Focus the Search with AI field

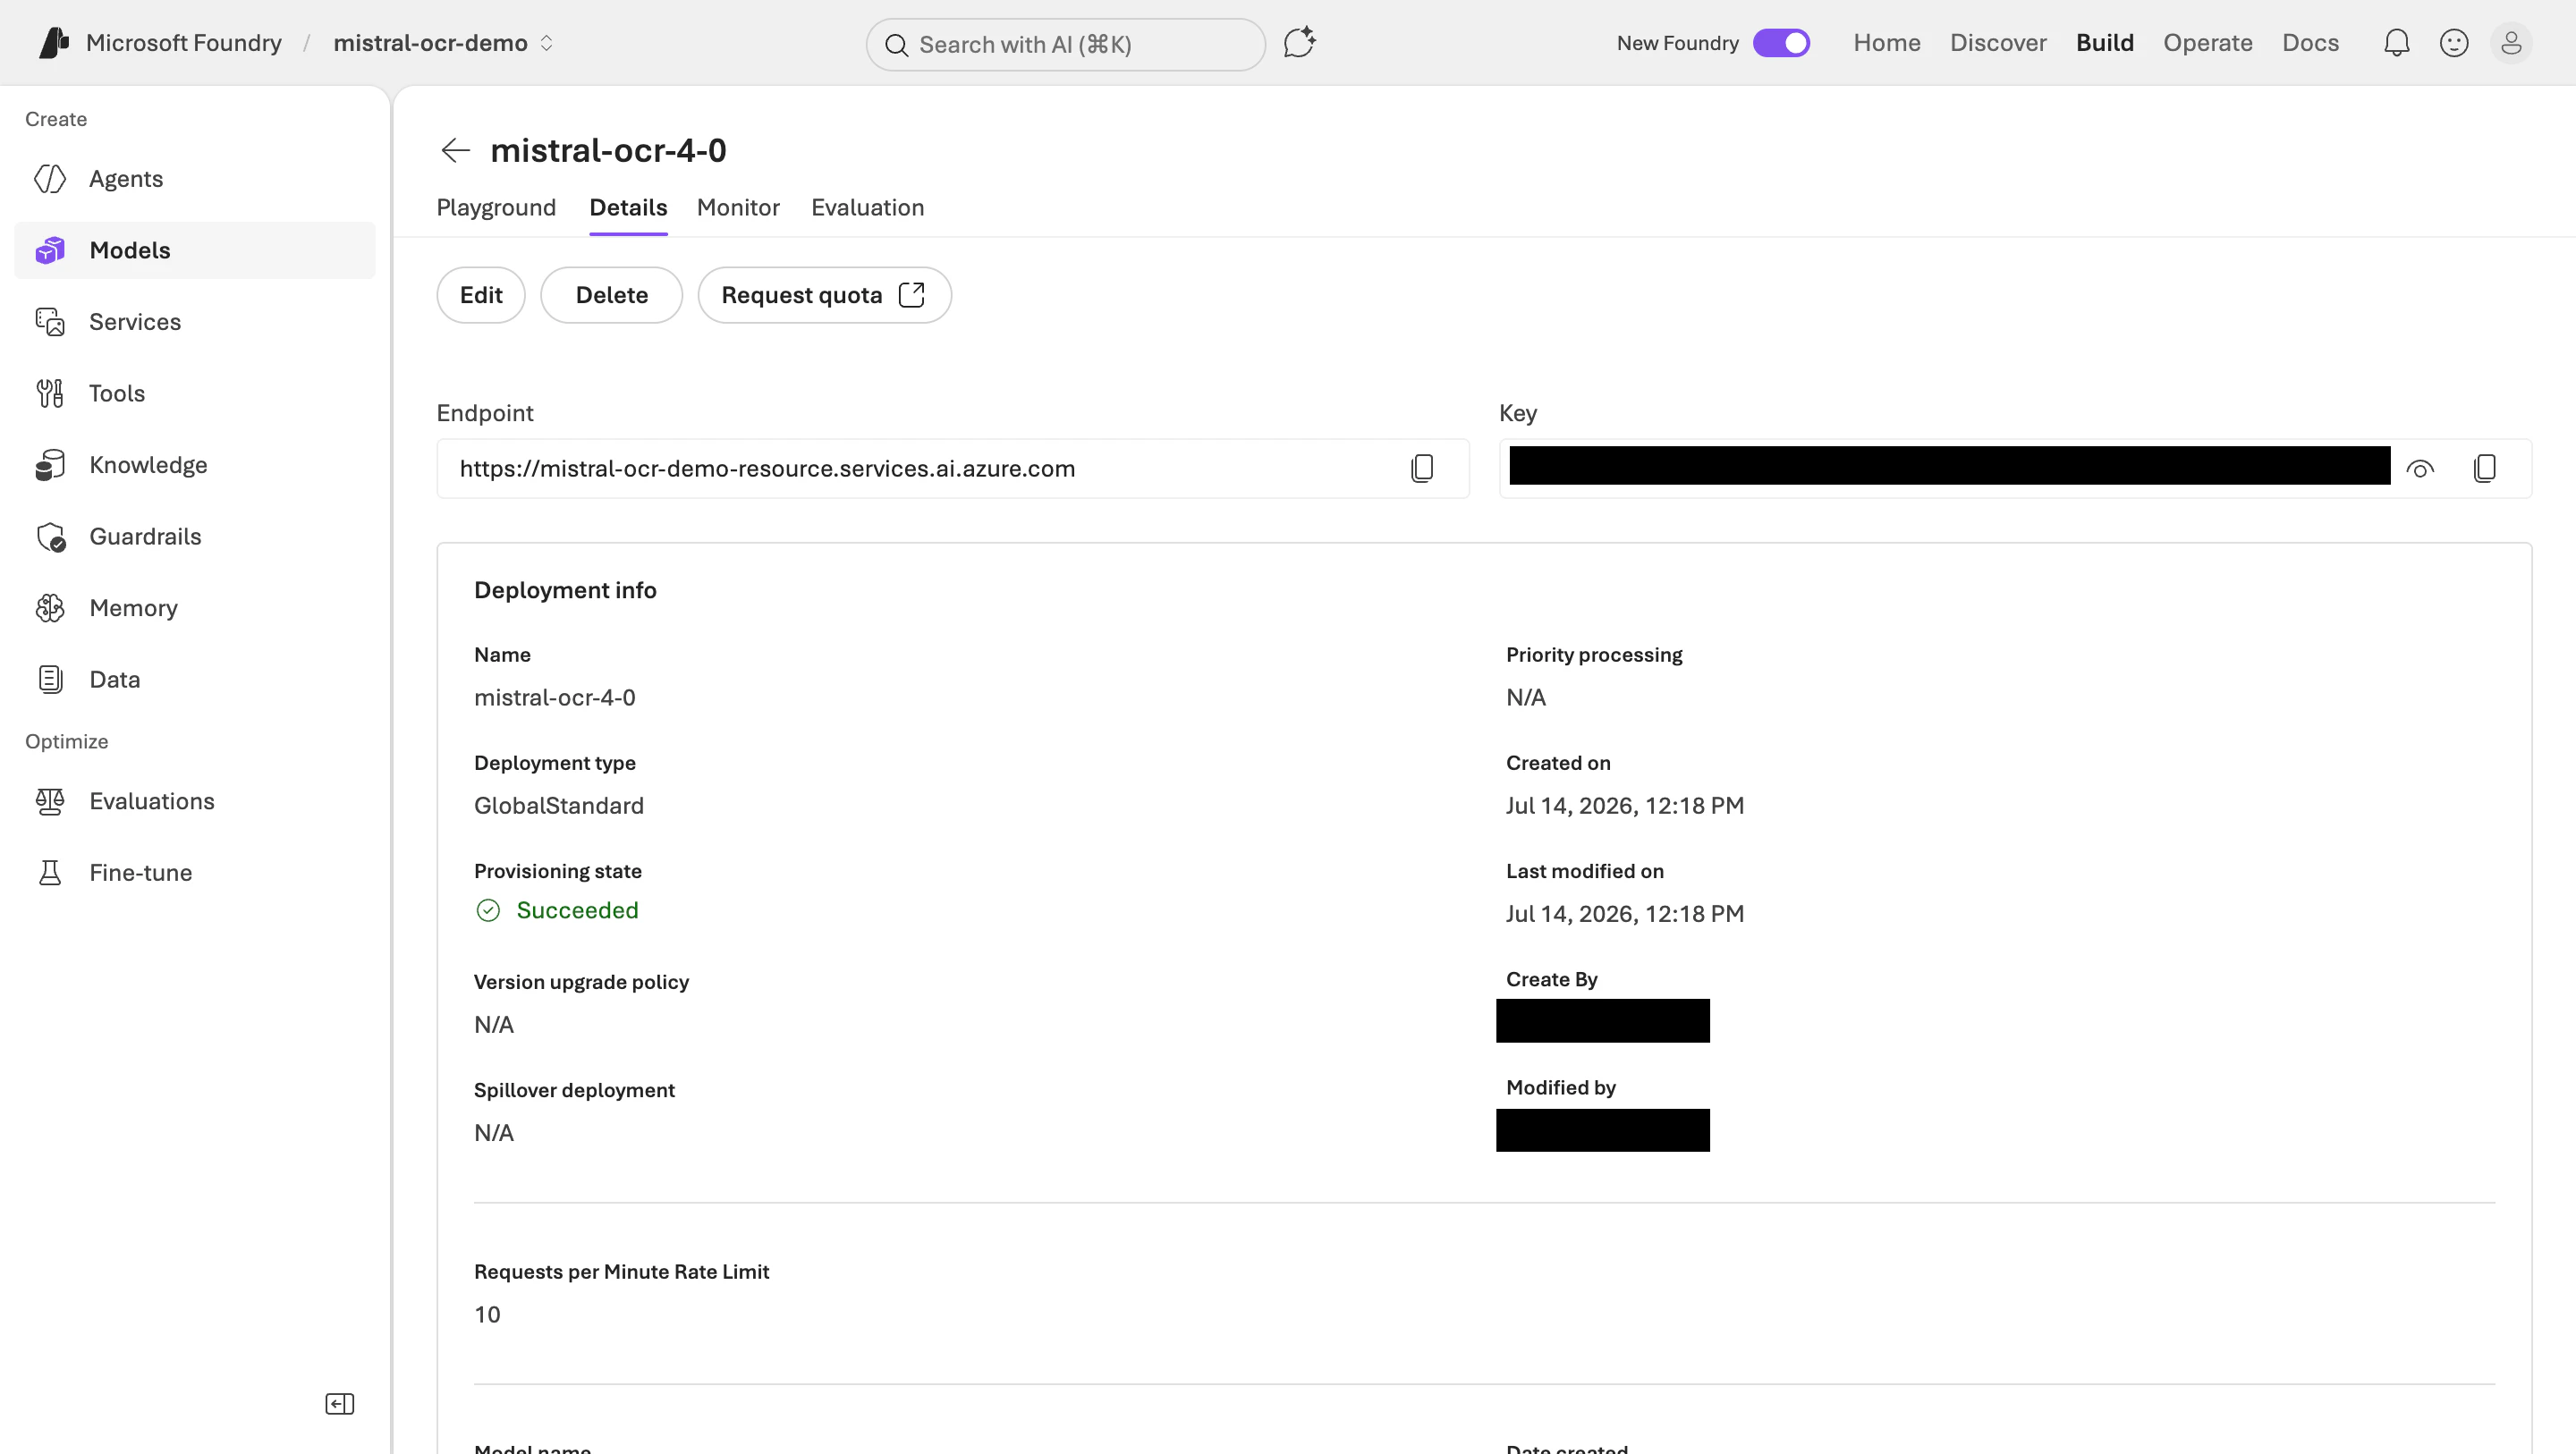(1066, 45)
